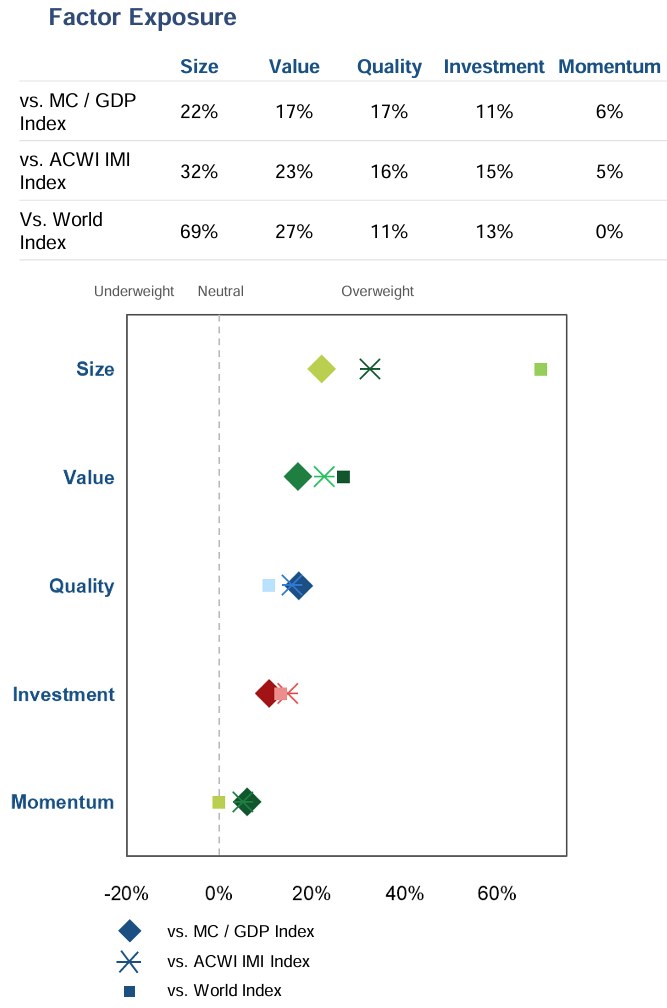
Task: Select the dark red Investment diamond marker
Action: pyautogui.click(x=268, y=693)
